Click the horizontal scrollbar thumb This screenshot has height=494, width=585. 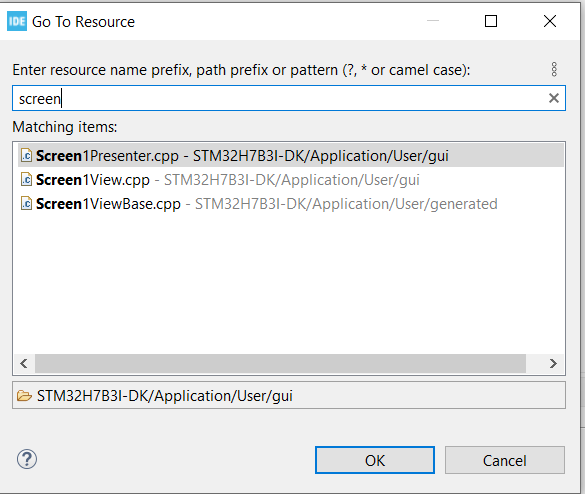pos(281,363)
